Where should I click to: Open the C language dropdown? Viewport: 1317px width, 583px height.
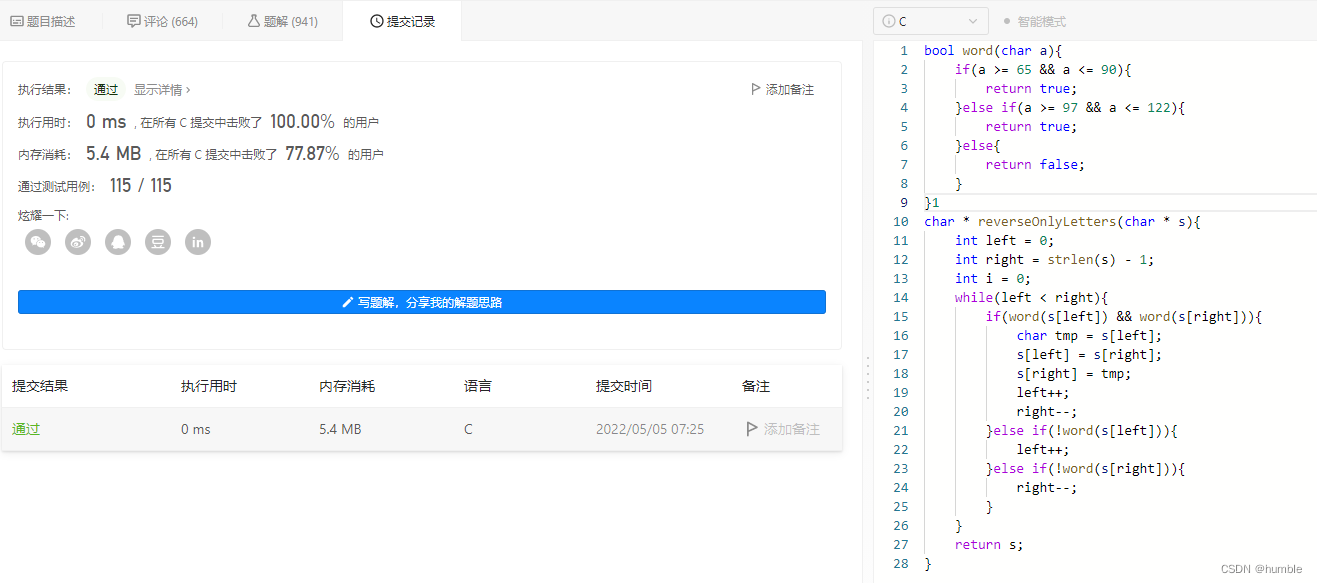point(931,21)
